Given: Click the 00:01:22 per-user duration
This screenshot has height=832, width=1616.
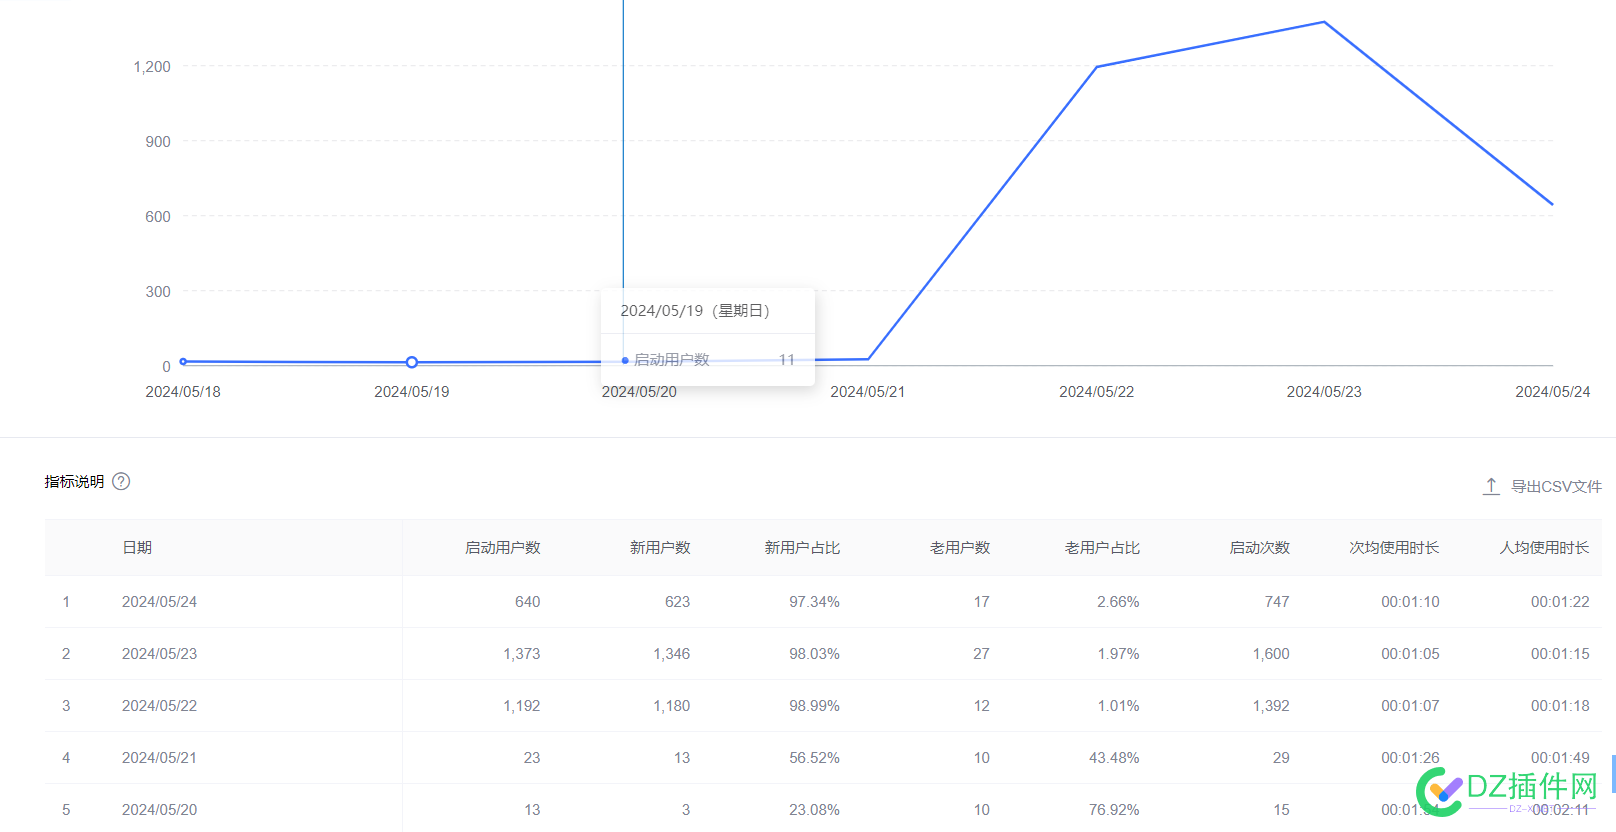Looking at the screenshot, I should tap(1560, 601).
